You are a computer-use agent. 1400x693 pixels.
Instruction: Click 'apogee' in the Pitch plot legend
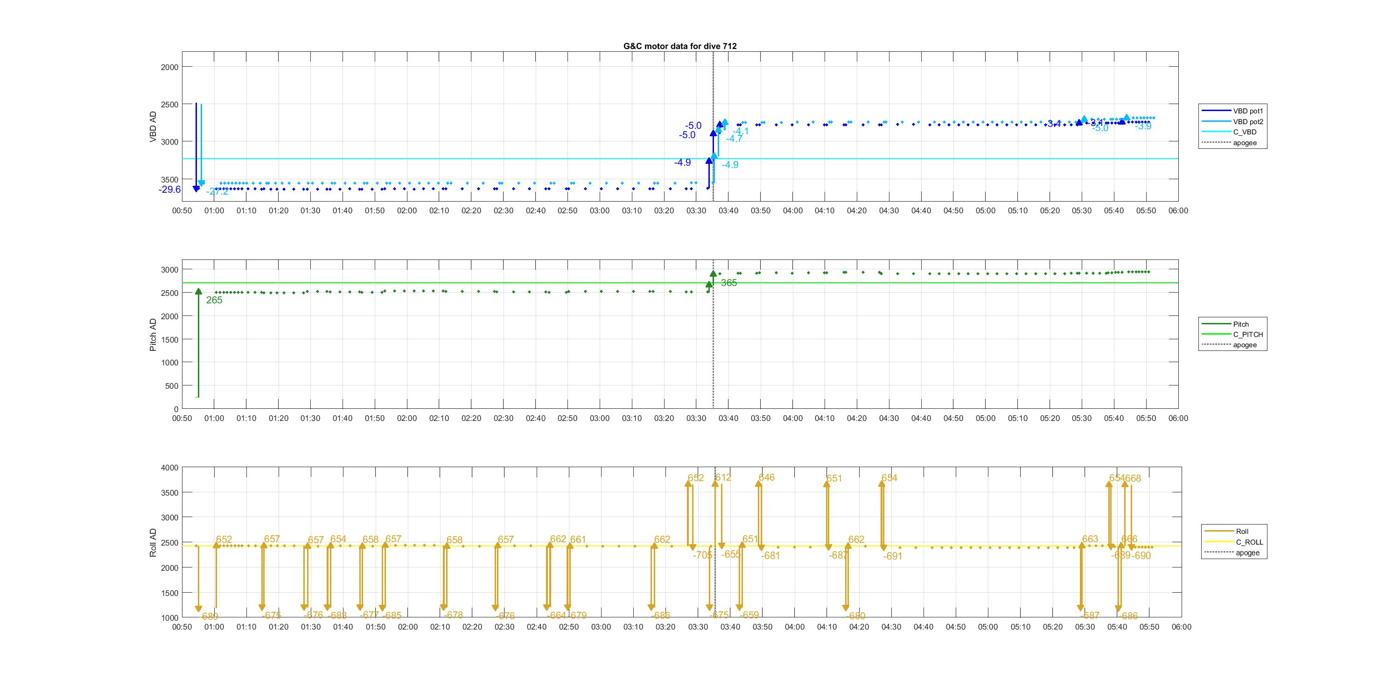pyautogui.click(x=1244, y=345)
